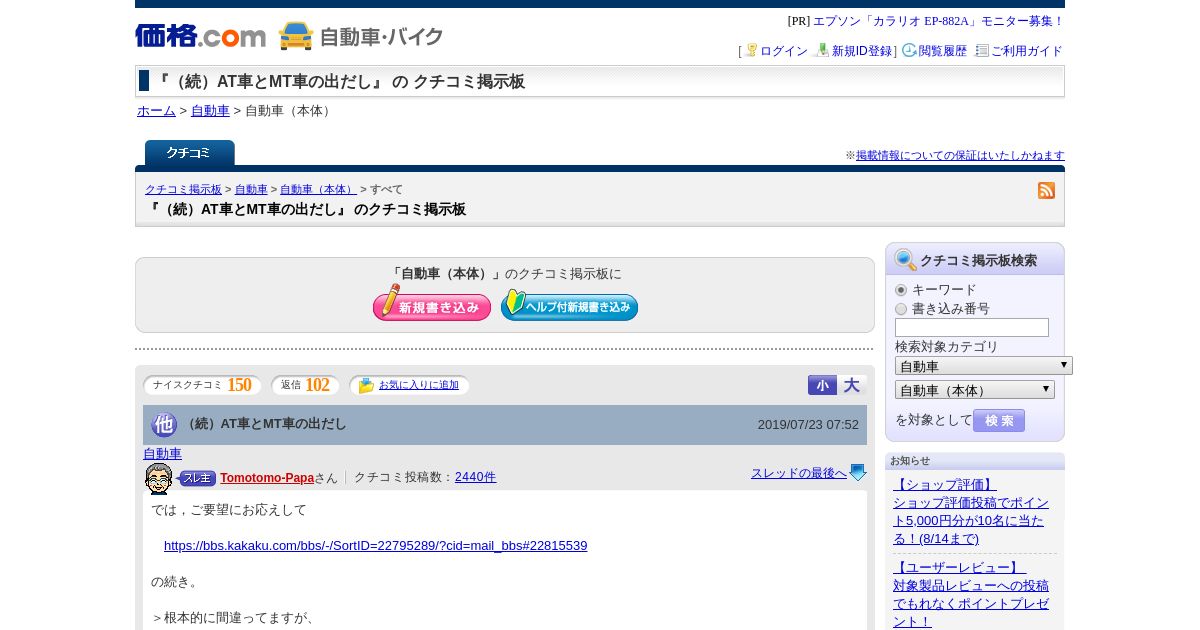Screen dimensions: 1200x630
Task: Click the お知らせ panel heading
Action: point(910,461)
